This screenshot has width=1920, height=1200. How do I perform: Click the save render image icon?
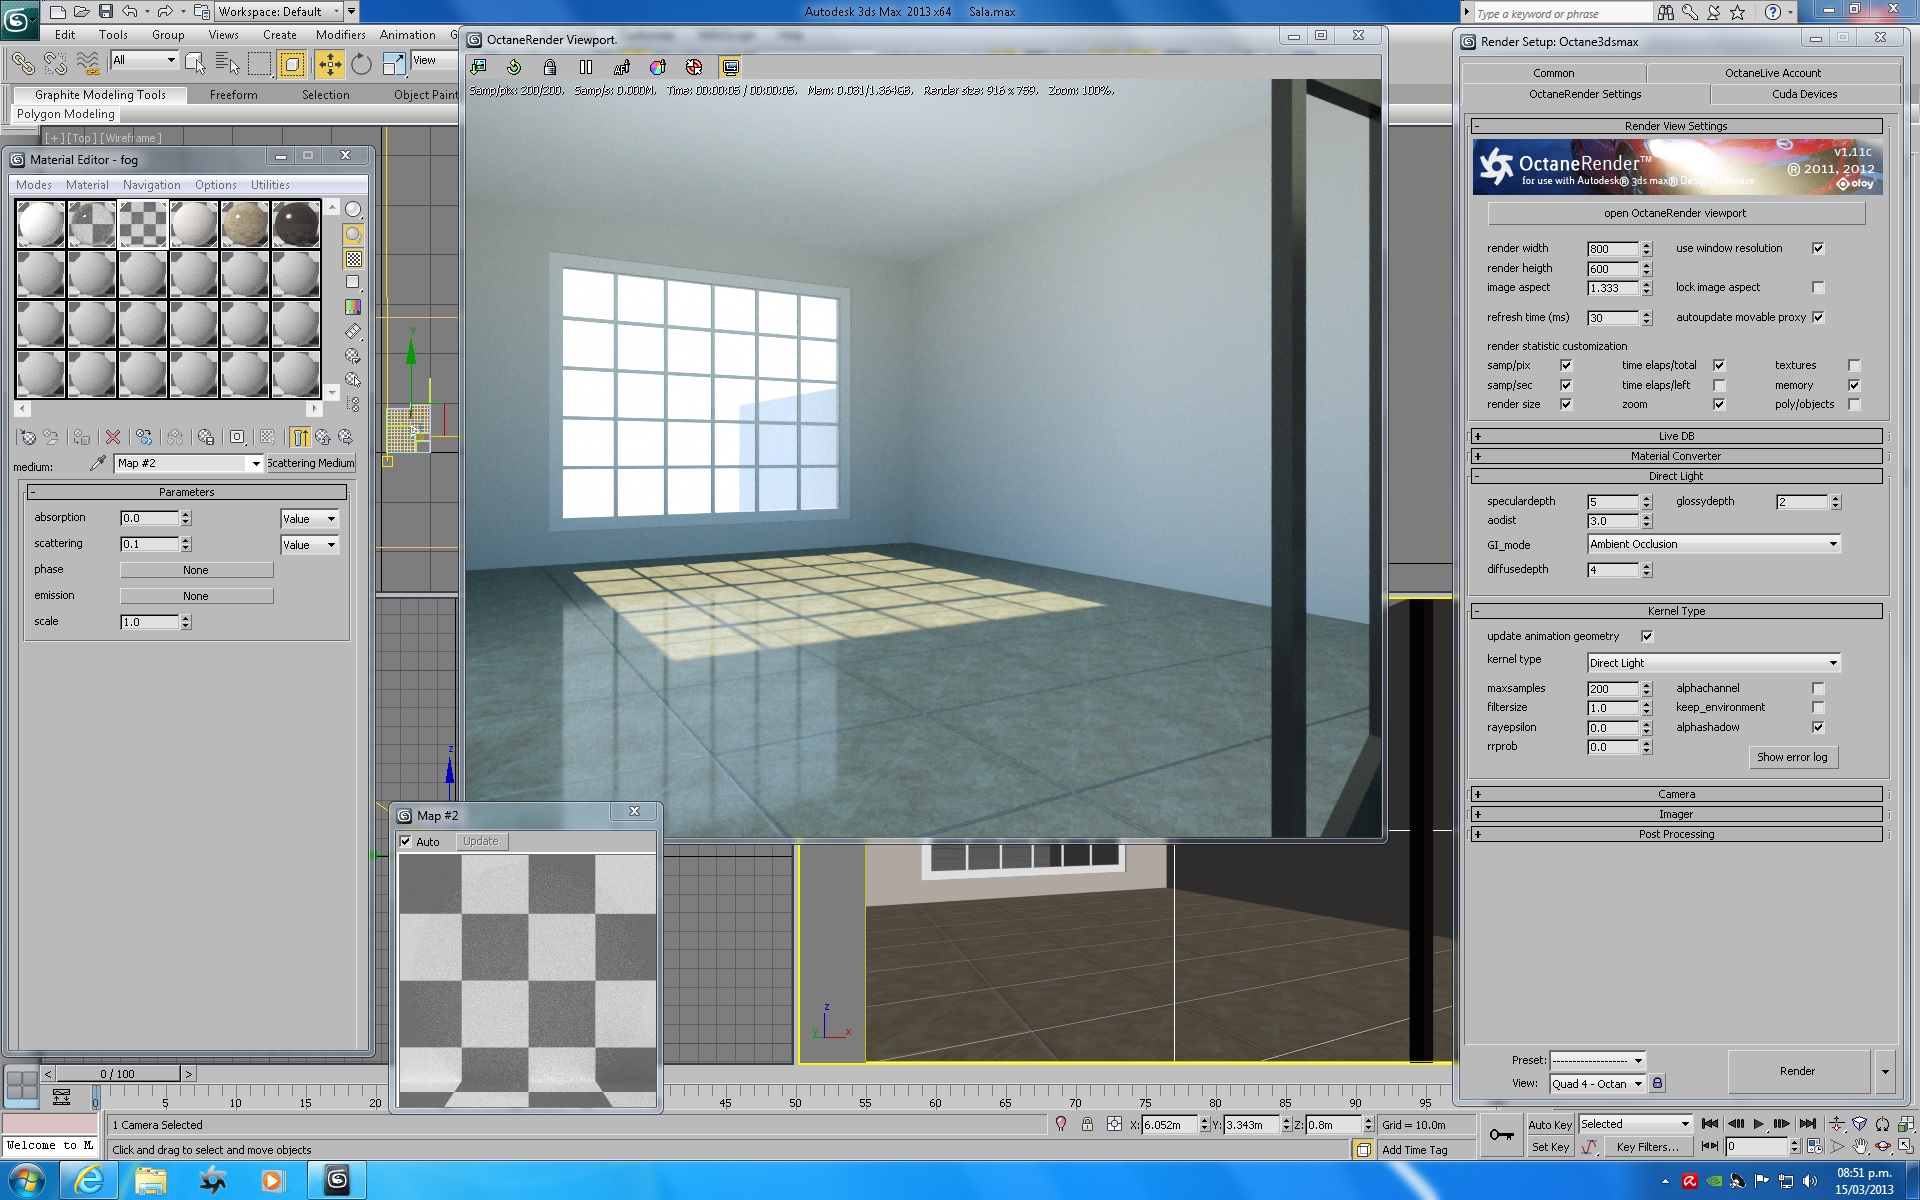pos(479,67)
